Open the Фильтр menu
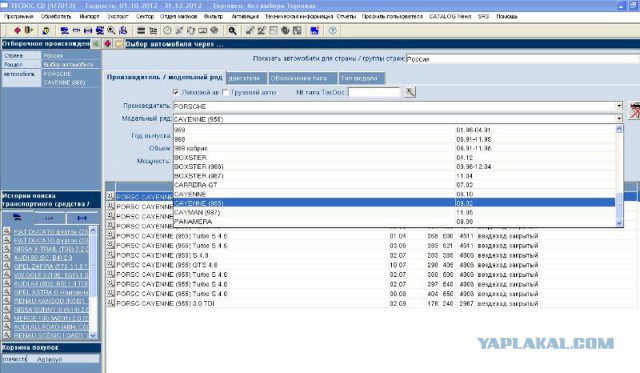640x373 pixels. (213, 16)
